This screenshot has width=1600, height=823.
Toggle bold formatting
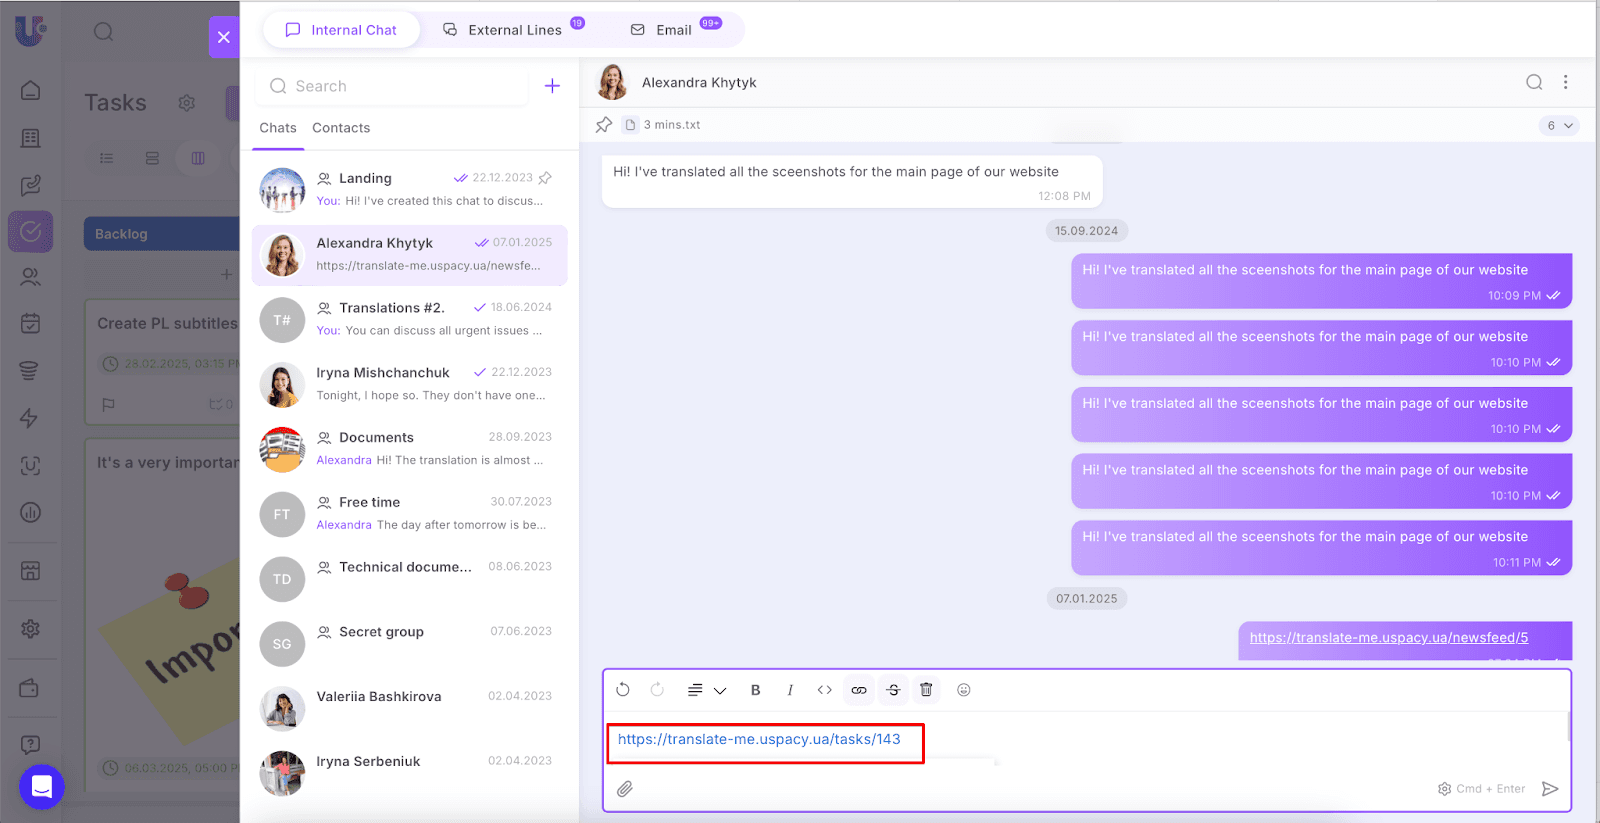(756, 690)
